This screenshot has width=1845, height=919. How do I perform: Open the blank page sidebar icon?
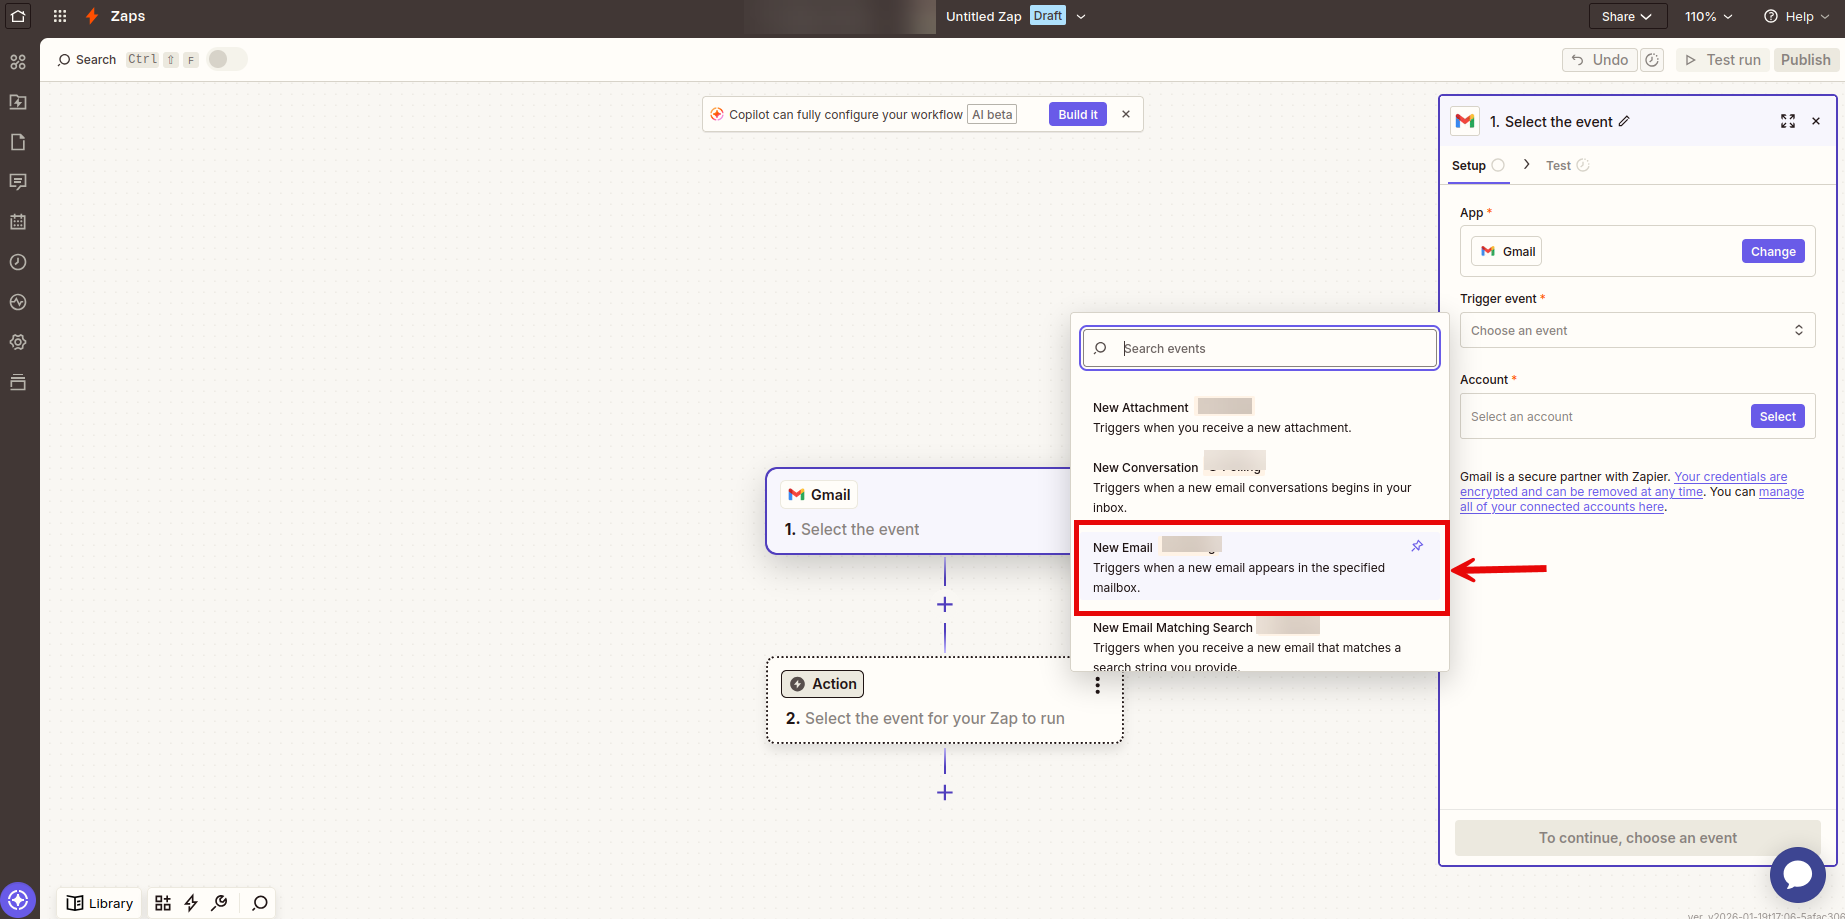click(x=18, y=142)
